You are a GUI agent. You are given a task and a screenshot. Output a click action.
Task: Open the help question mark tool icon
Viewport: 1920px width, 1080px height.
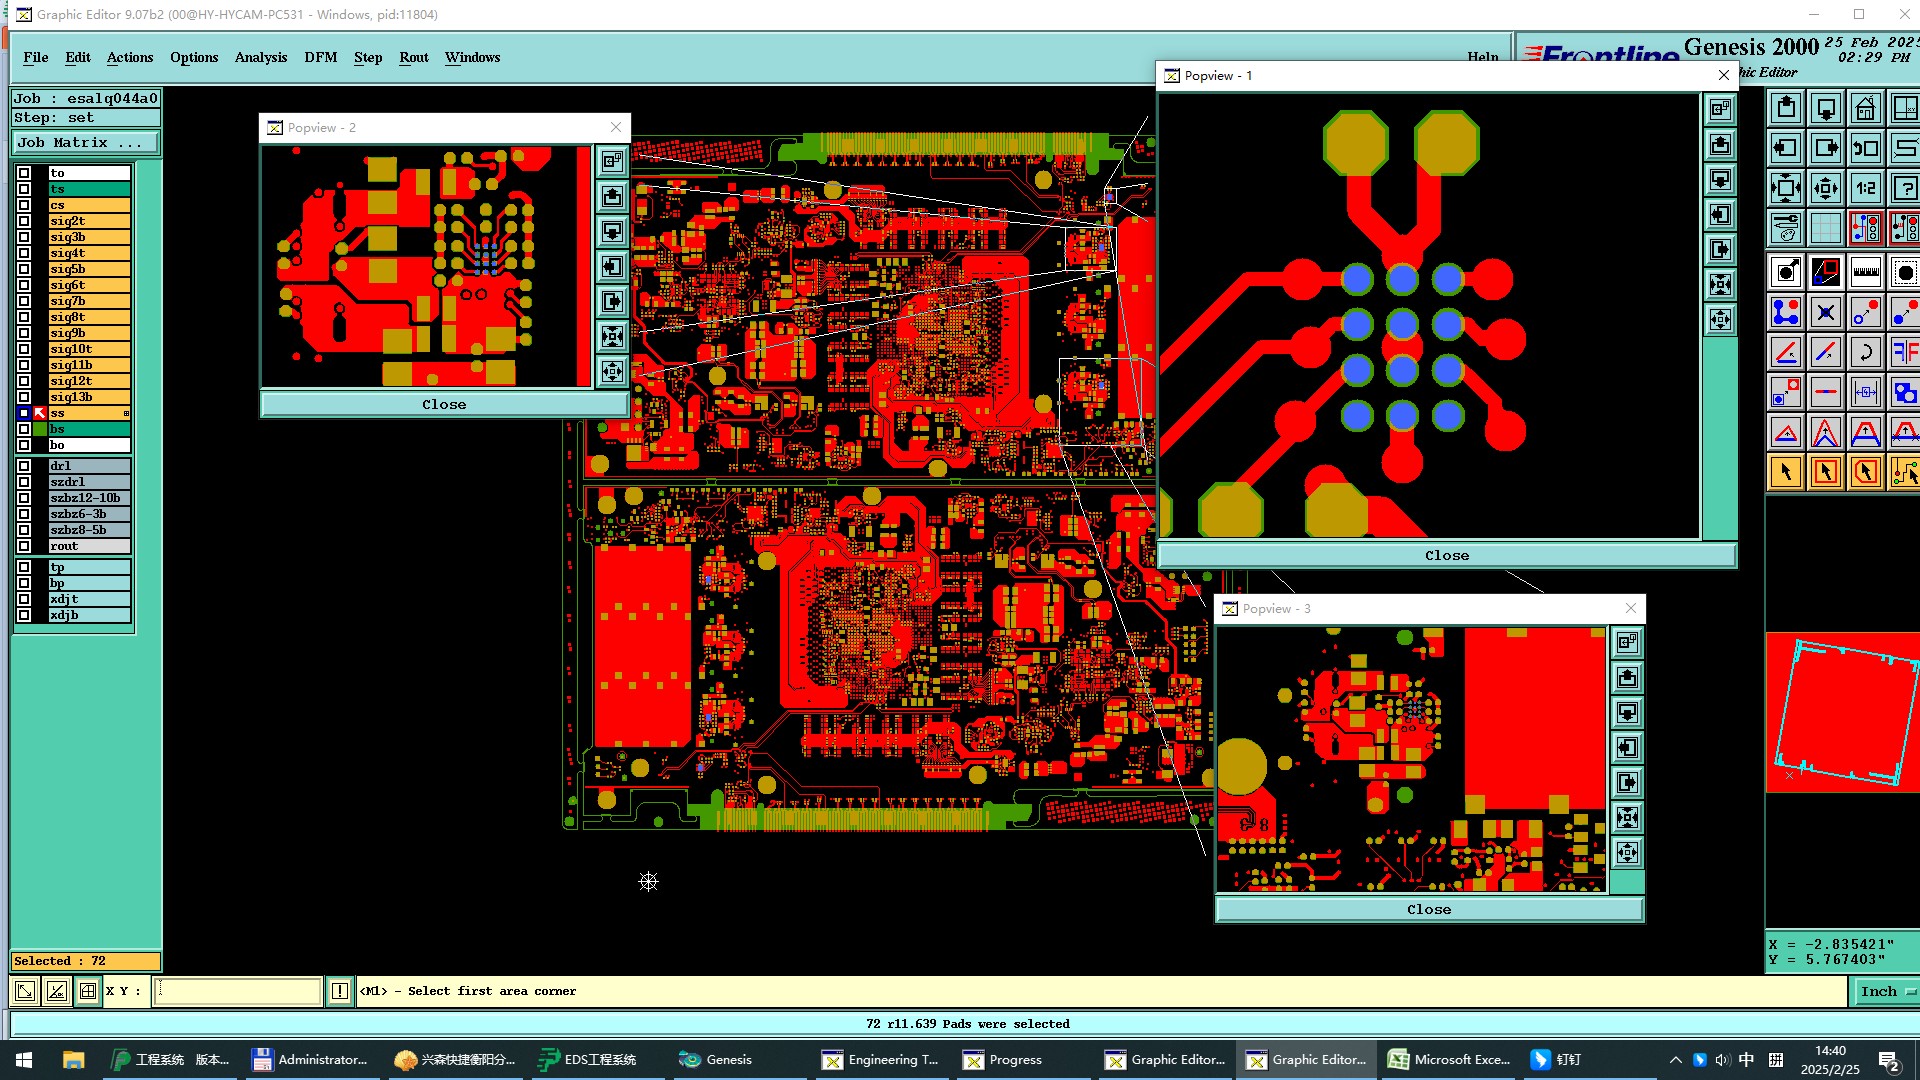[1905, 188]
